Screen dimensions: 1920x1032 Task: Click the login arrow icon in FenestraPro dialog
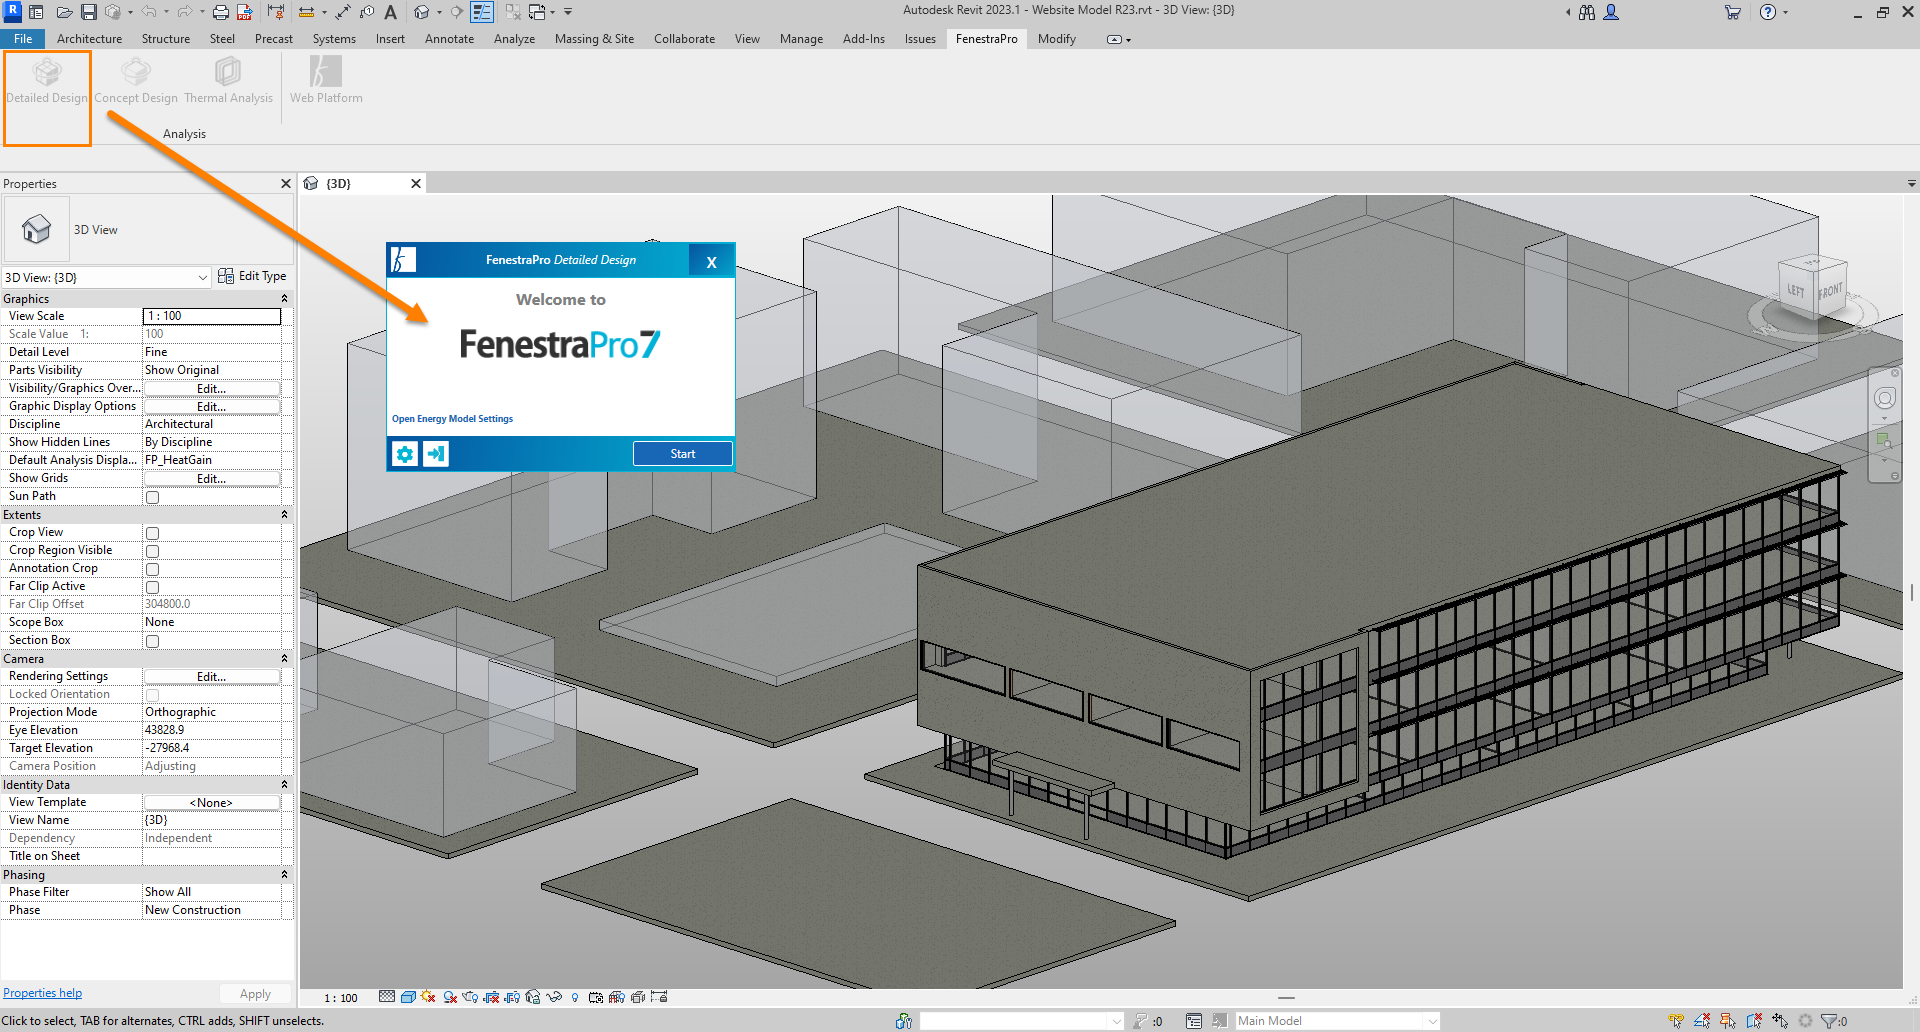tap(436, 454)
